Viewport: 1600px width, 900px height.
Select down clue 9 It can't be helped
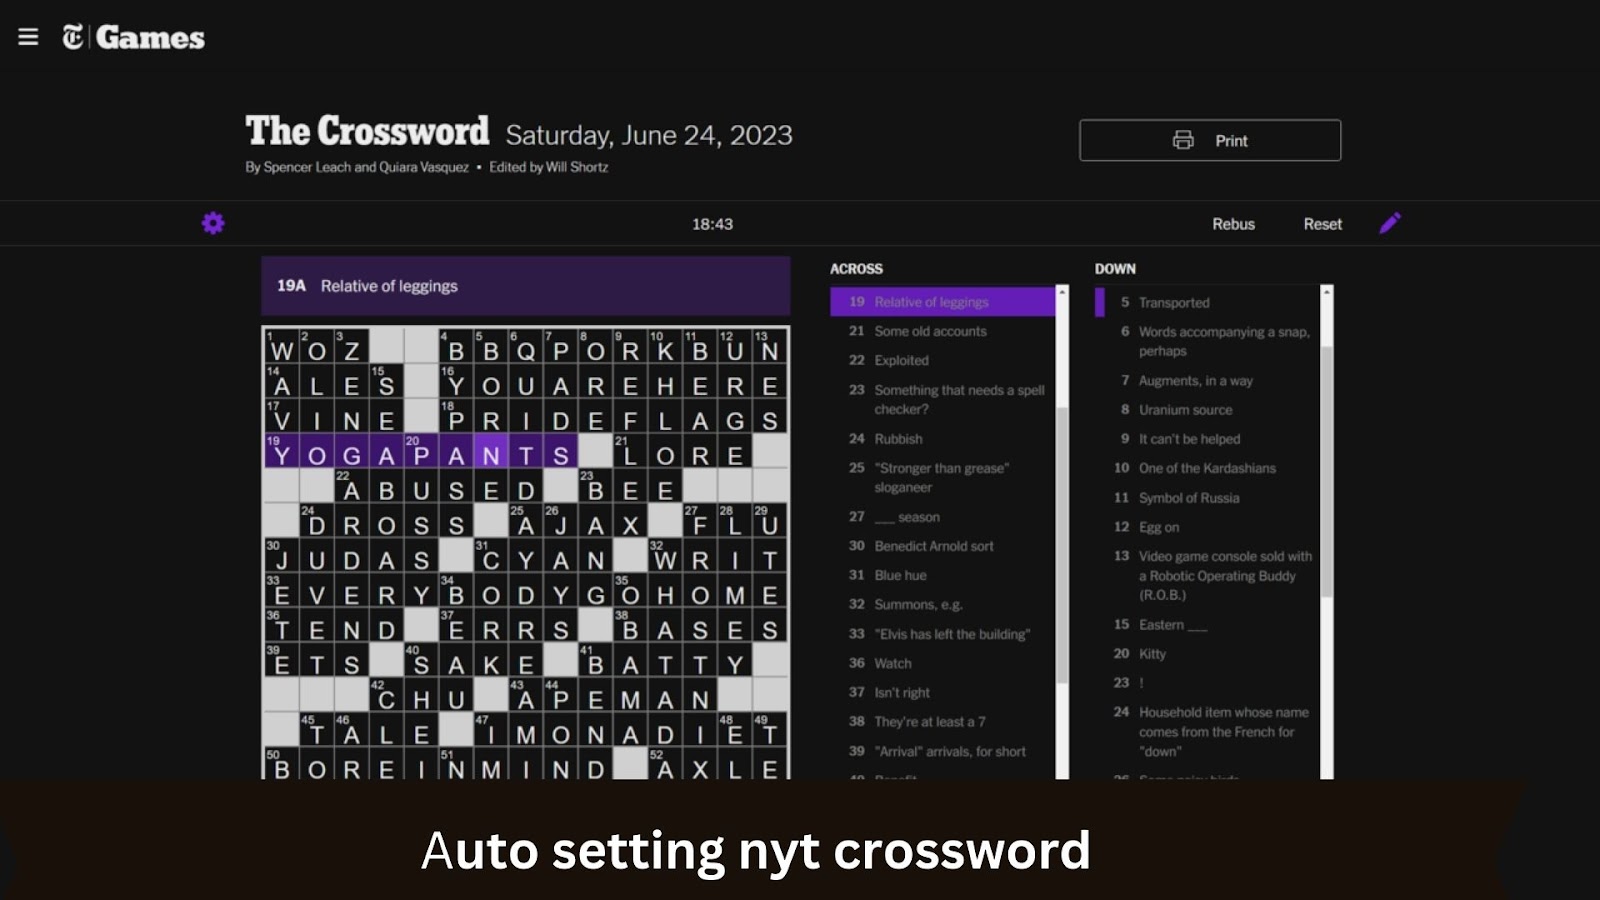1207,438
